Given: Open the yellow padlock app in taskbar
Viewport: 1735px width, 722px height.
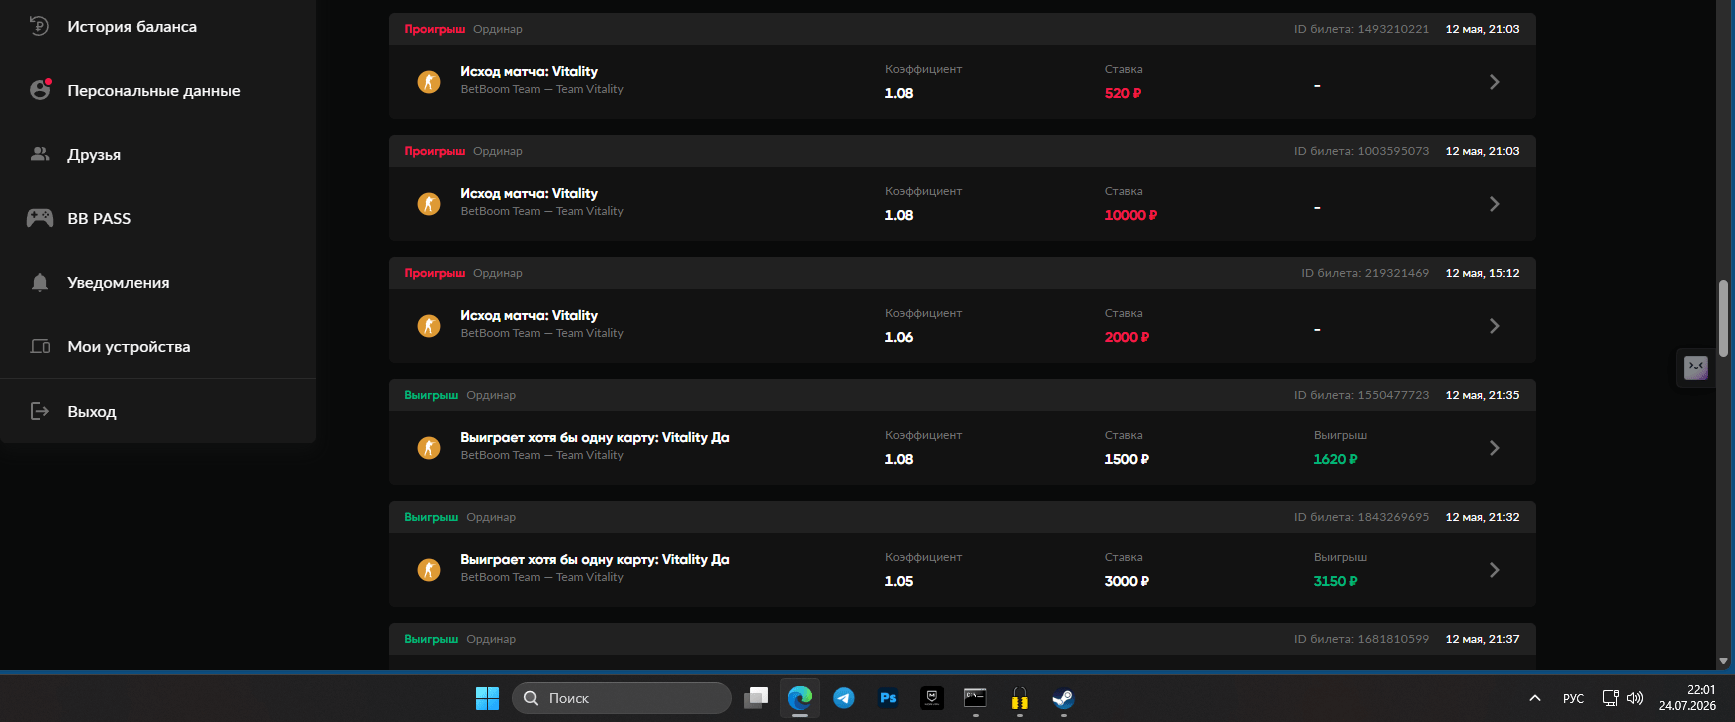Looking at the screenshot, I should coord(1020,698).
